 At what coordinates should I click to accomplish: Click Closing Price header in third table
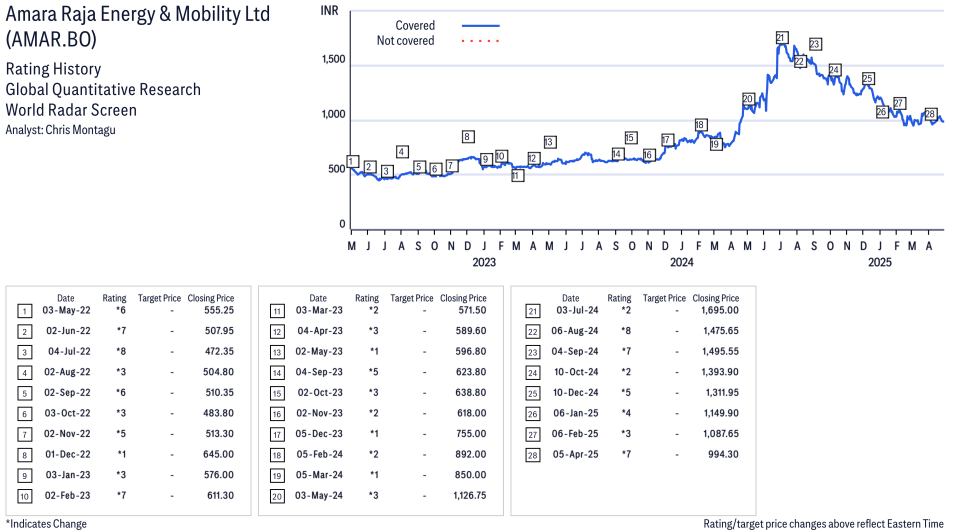[716, 299]
